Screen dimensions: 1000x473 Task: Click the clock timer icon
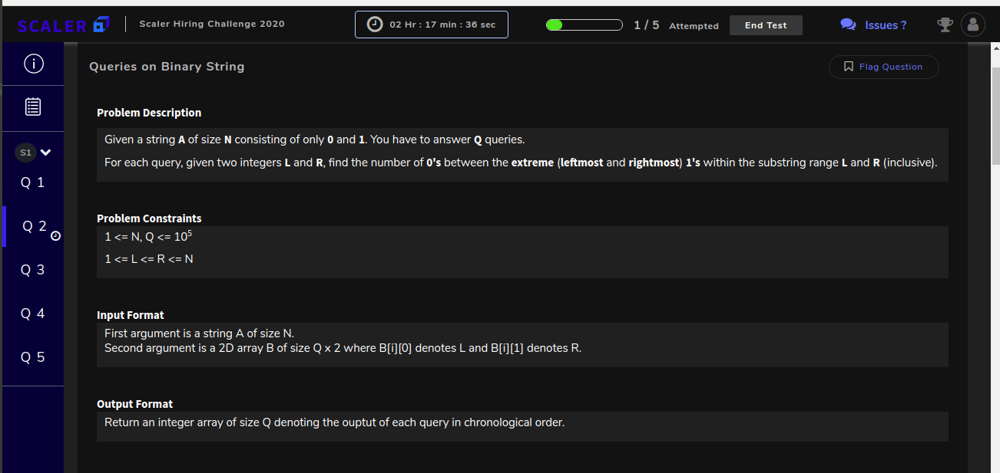[x=376, y=25]
